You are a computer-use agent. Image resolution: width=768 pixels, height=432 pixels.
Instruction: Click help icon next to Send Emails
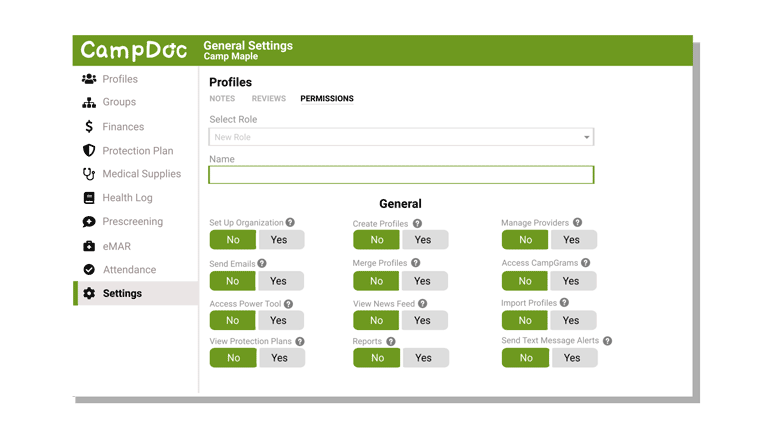click(262, 264)
